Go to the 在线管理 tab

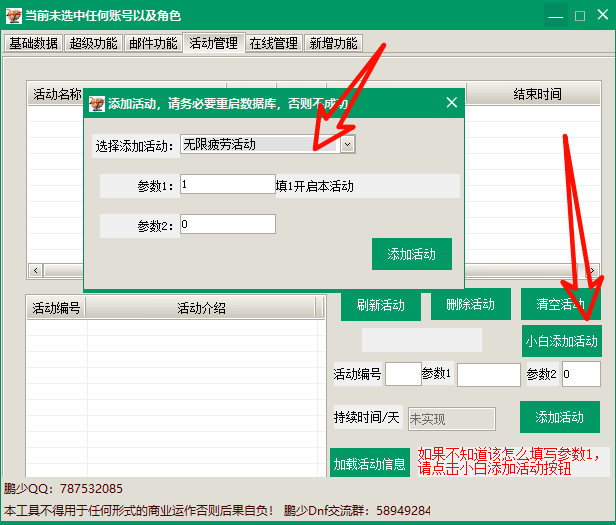click(273, 43)
